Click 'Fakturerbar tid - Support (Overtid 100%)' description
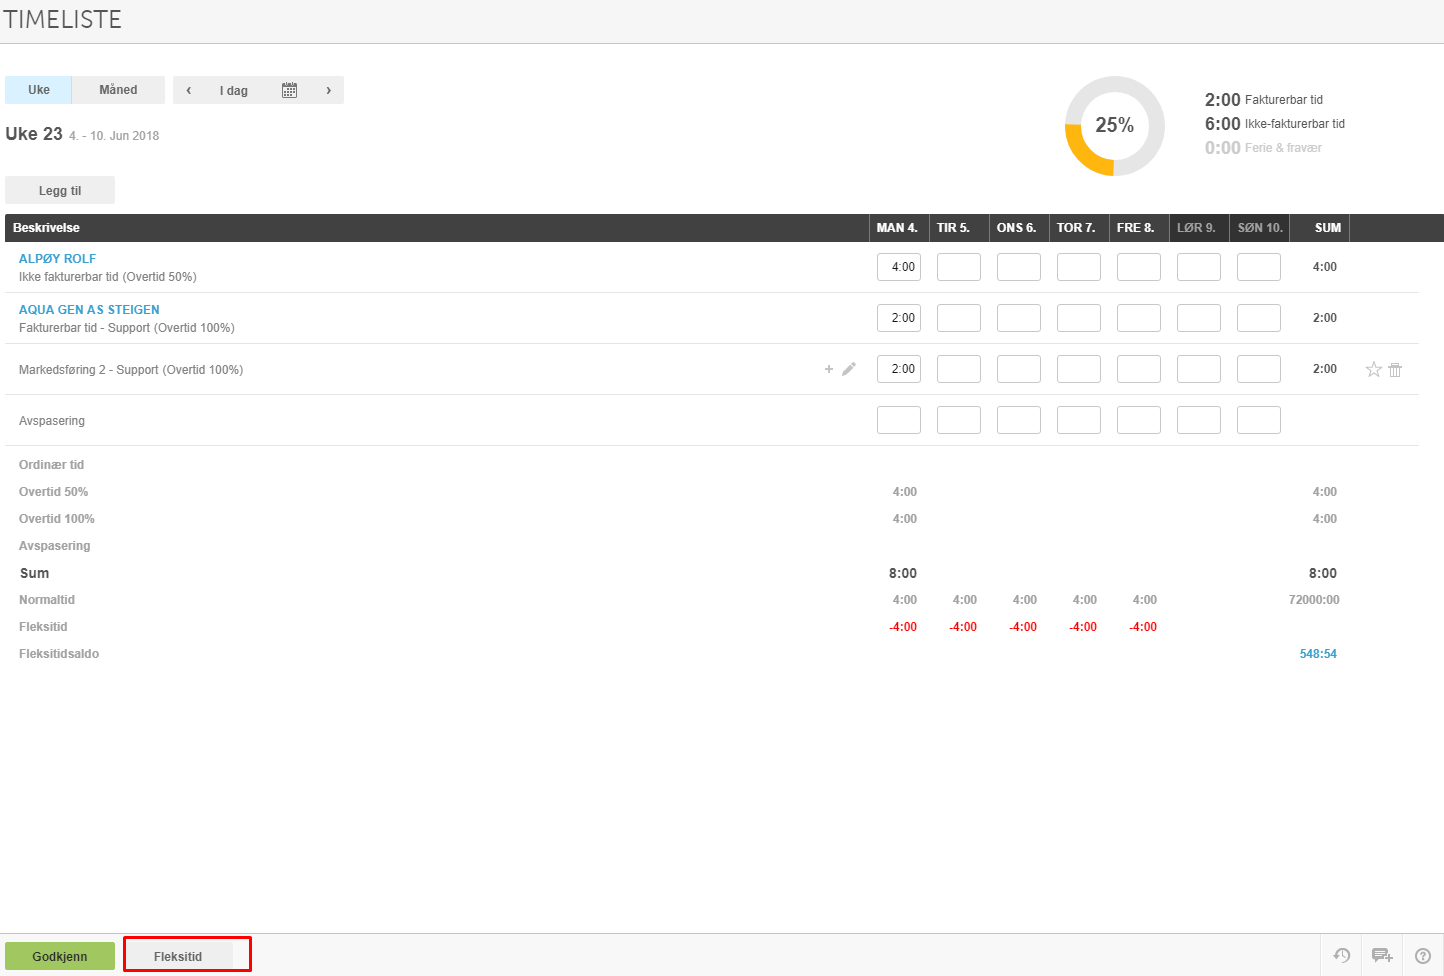This screenshot has width=1444, height=976. [127, 328]
